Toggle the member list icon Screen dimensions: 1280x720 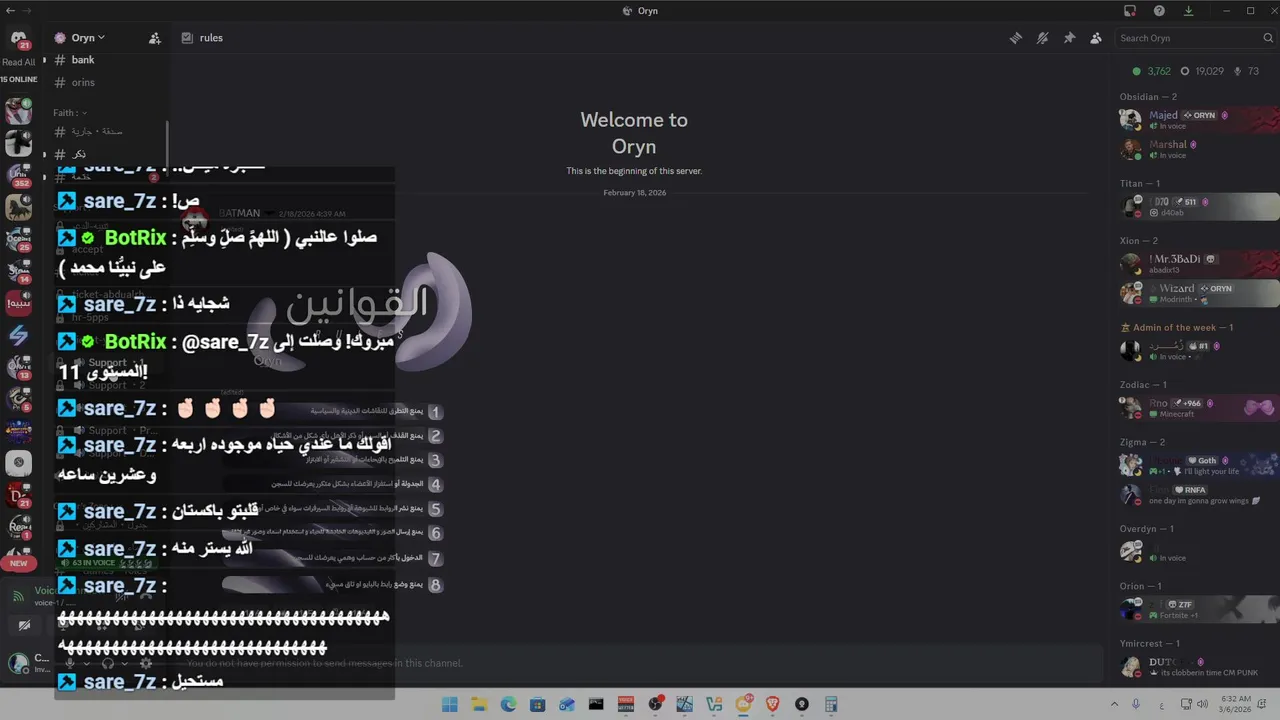pyautogui.click(x=1096, y=38)
